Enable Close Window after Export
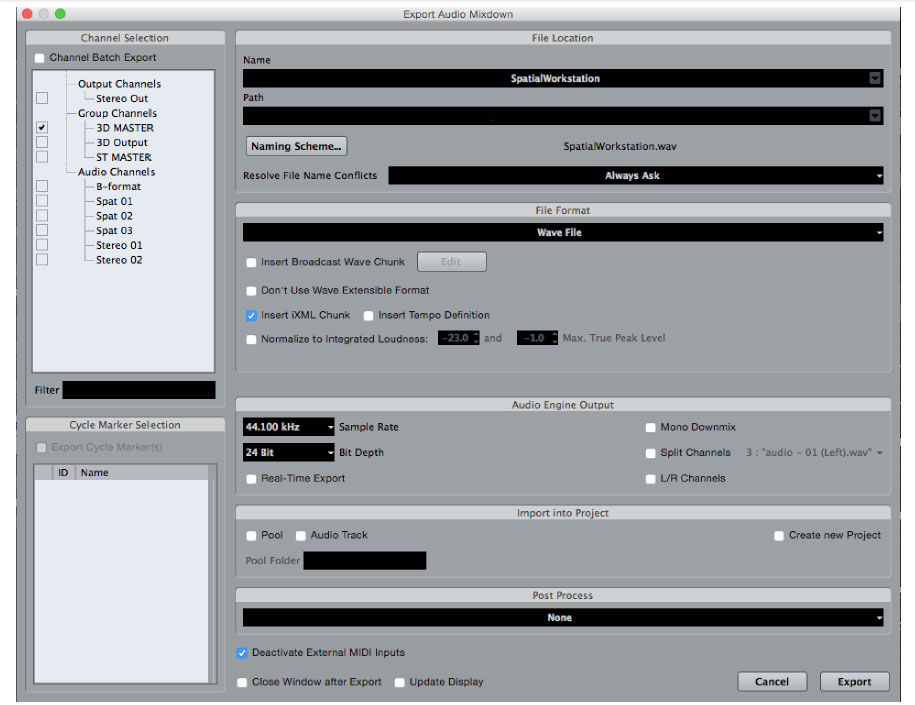 coord(241,681)
